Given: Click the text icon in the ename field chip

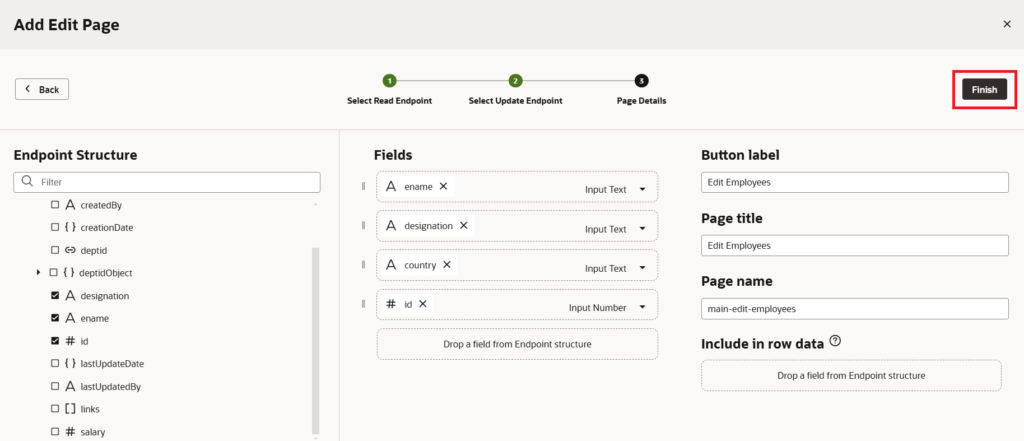Looking at the screenshot, I should pos(391,186).
